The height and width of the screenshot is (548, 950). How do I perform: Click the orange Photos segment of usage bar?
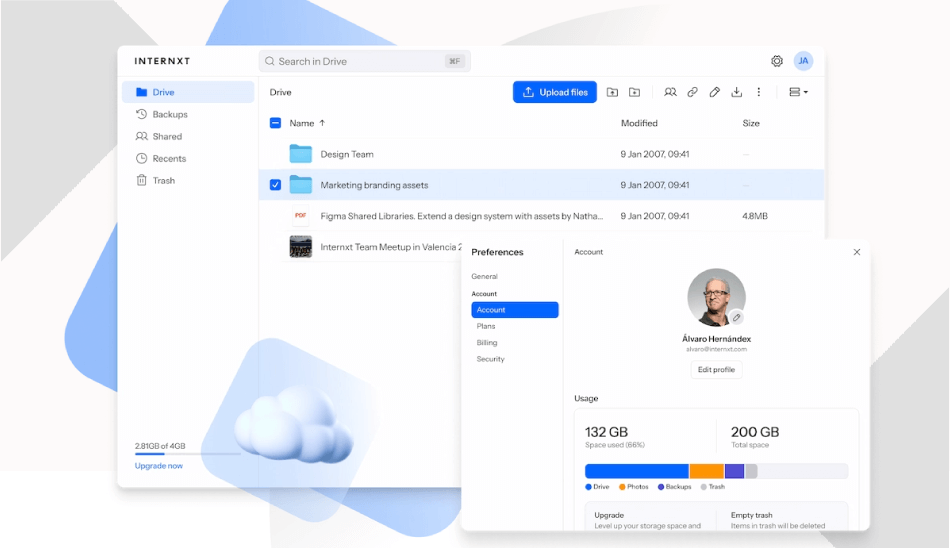(706, 471)
